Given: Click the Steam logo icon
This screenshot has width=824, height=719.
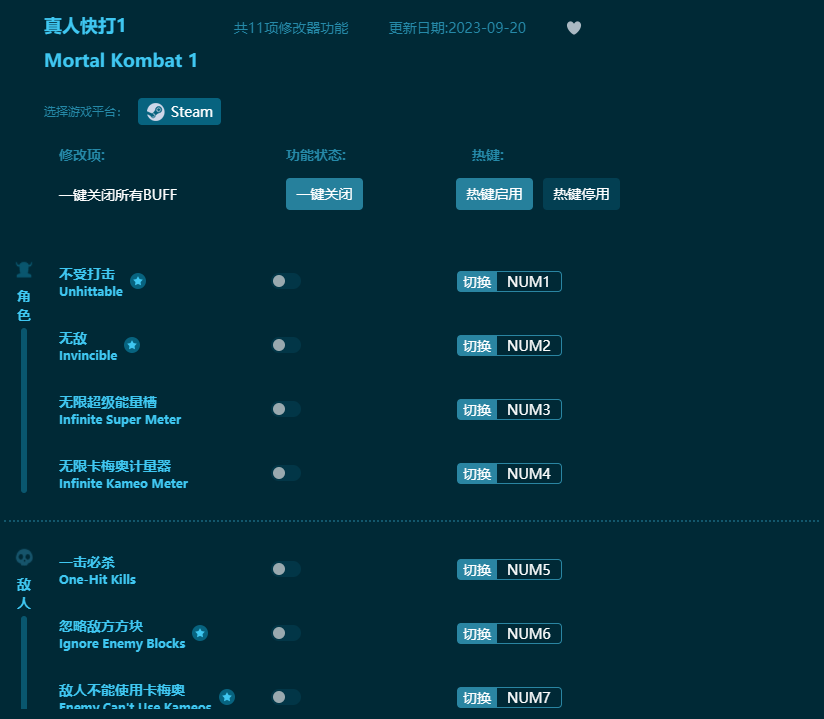Looking at the screenshot, I should 154,111.
